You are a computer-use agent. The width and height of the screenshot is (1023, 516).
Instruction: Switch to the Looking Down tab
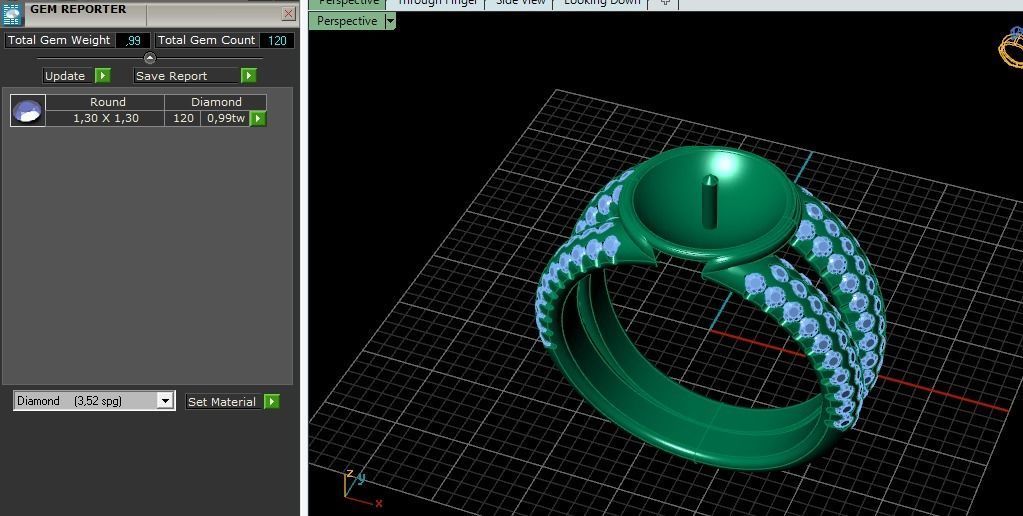click(x=601, y=3)
